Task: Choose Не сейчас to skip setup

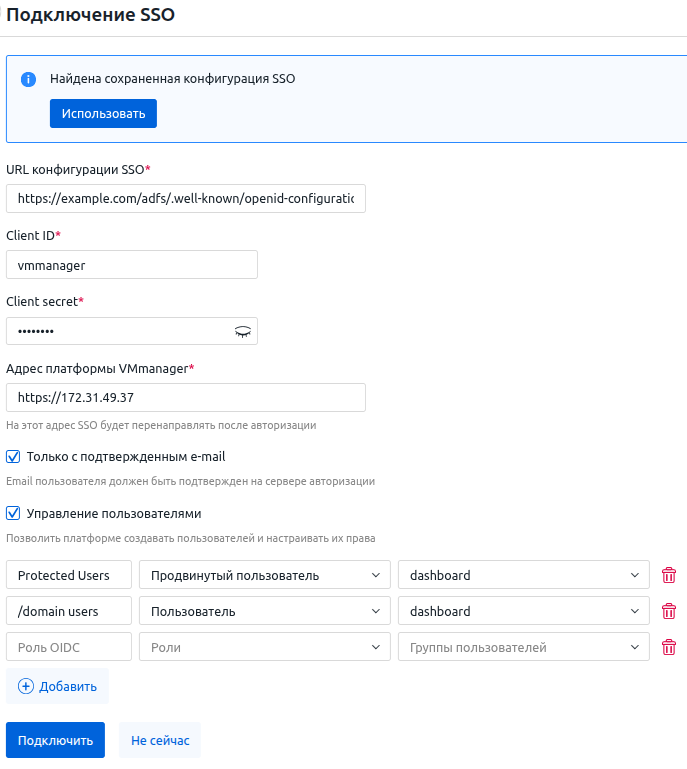Action: [160, 740]
